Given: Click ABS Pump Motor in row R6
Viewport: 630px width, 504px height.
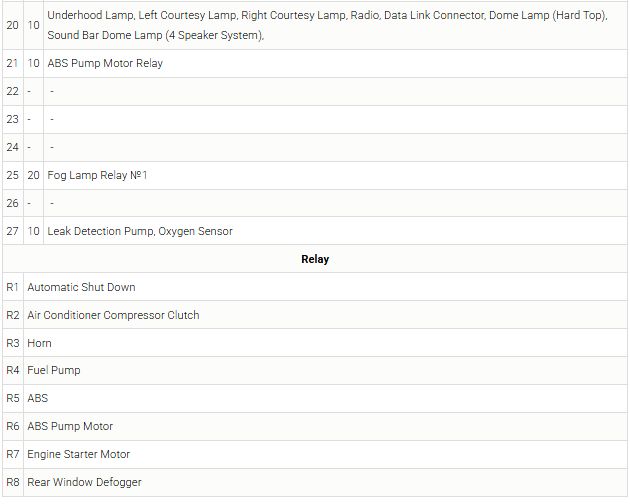Looking at the screenshot, I should tap(70, 426).
